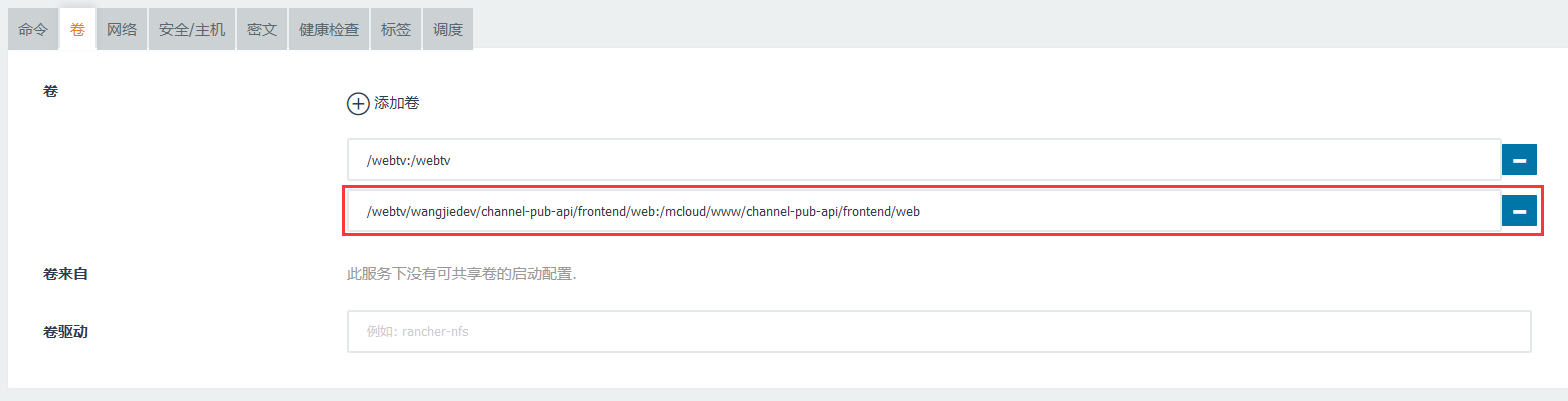Image resolution: width=1568 pixels, height=401 pixels.
Task: Switch to the 命令 tab
Action: [33, 30]
